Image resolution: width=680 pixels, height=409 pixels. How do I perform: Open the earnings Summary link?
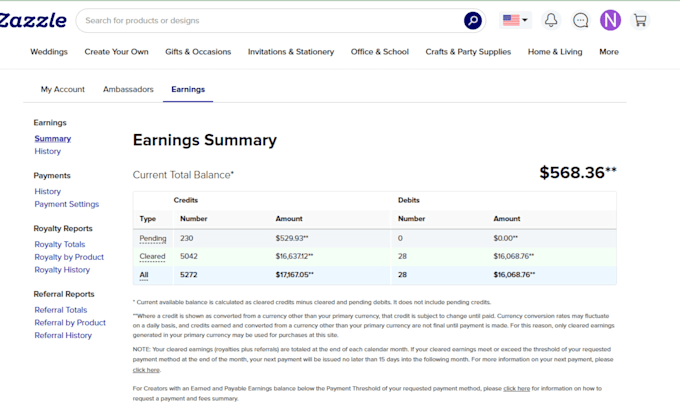pos(52,138)
